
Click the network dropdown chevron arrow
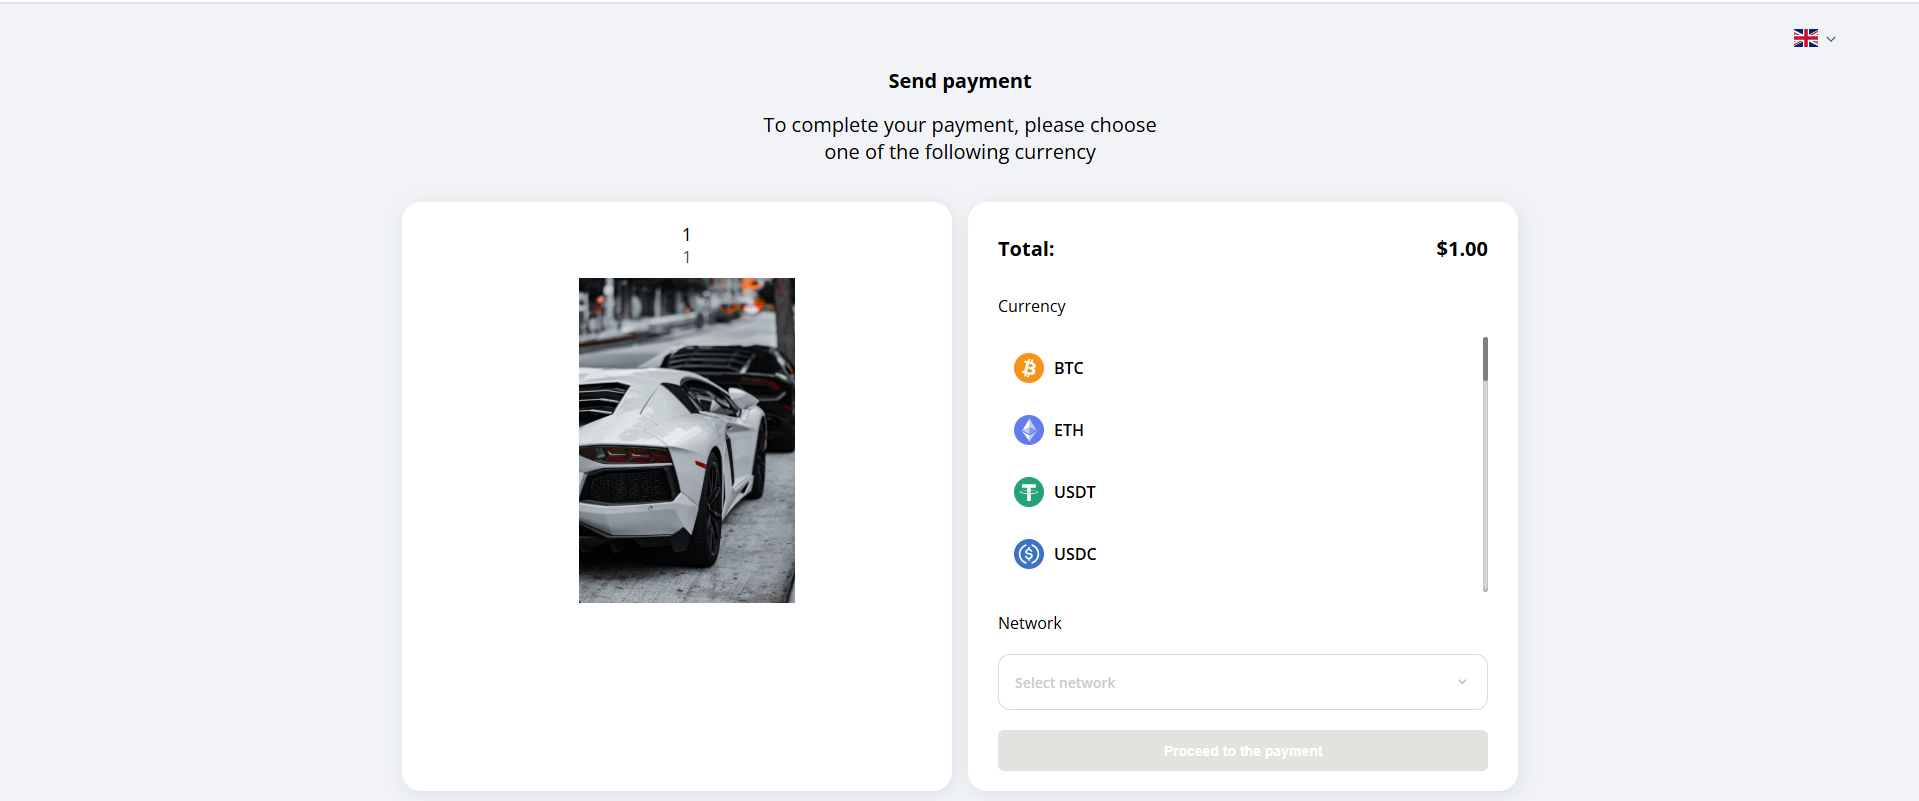pyautogui.click(x=1462, y=682)
